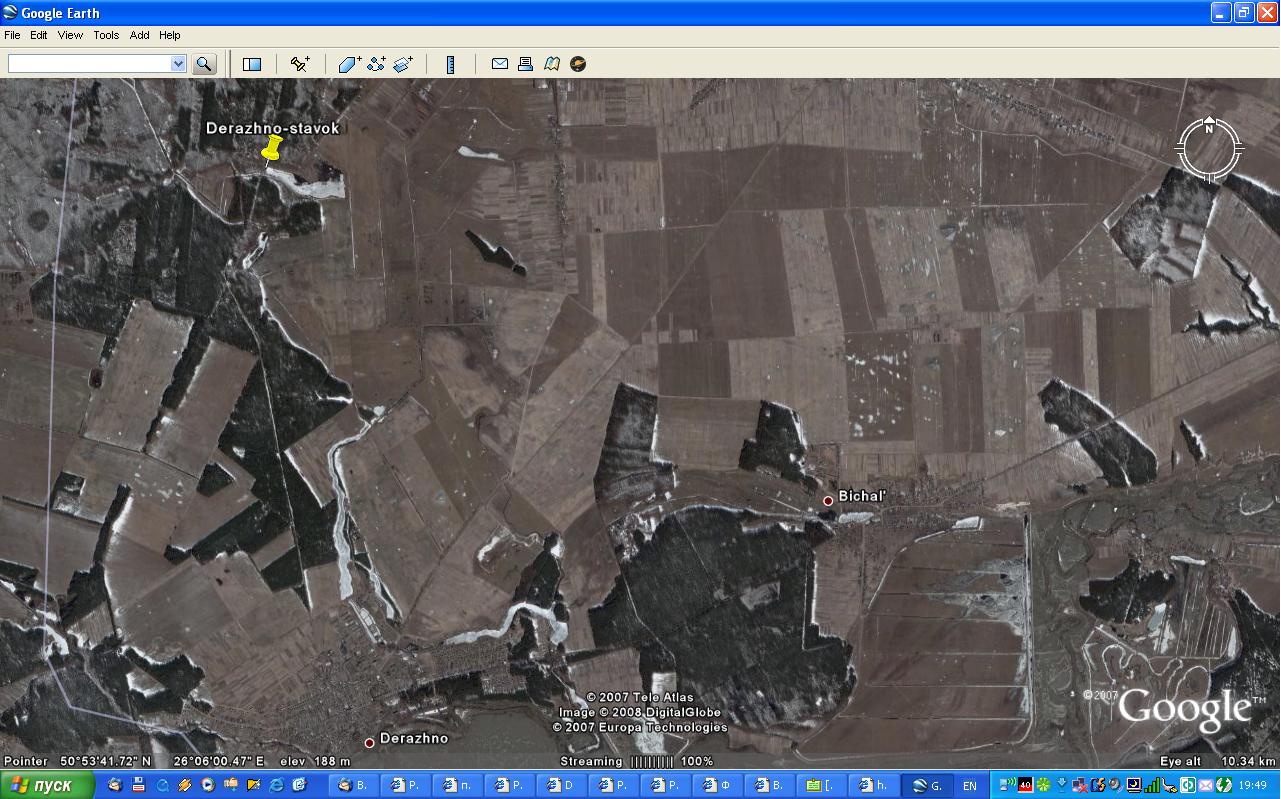
Task: Click the north compass ring control
Action: 1209,150
